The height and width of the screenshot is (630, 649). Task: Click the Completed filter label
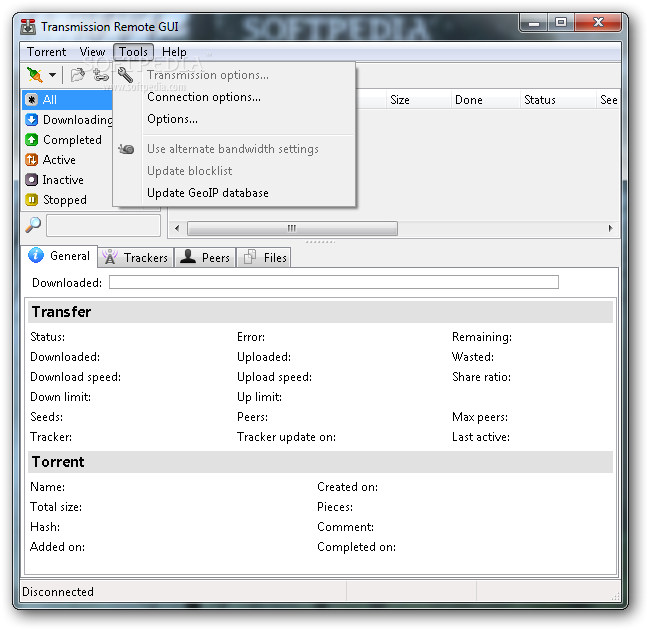point(72,140)
